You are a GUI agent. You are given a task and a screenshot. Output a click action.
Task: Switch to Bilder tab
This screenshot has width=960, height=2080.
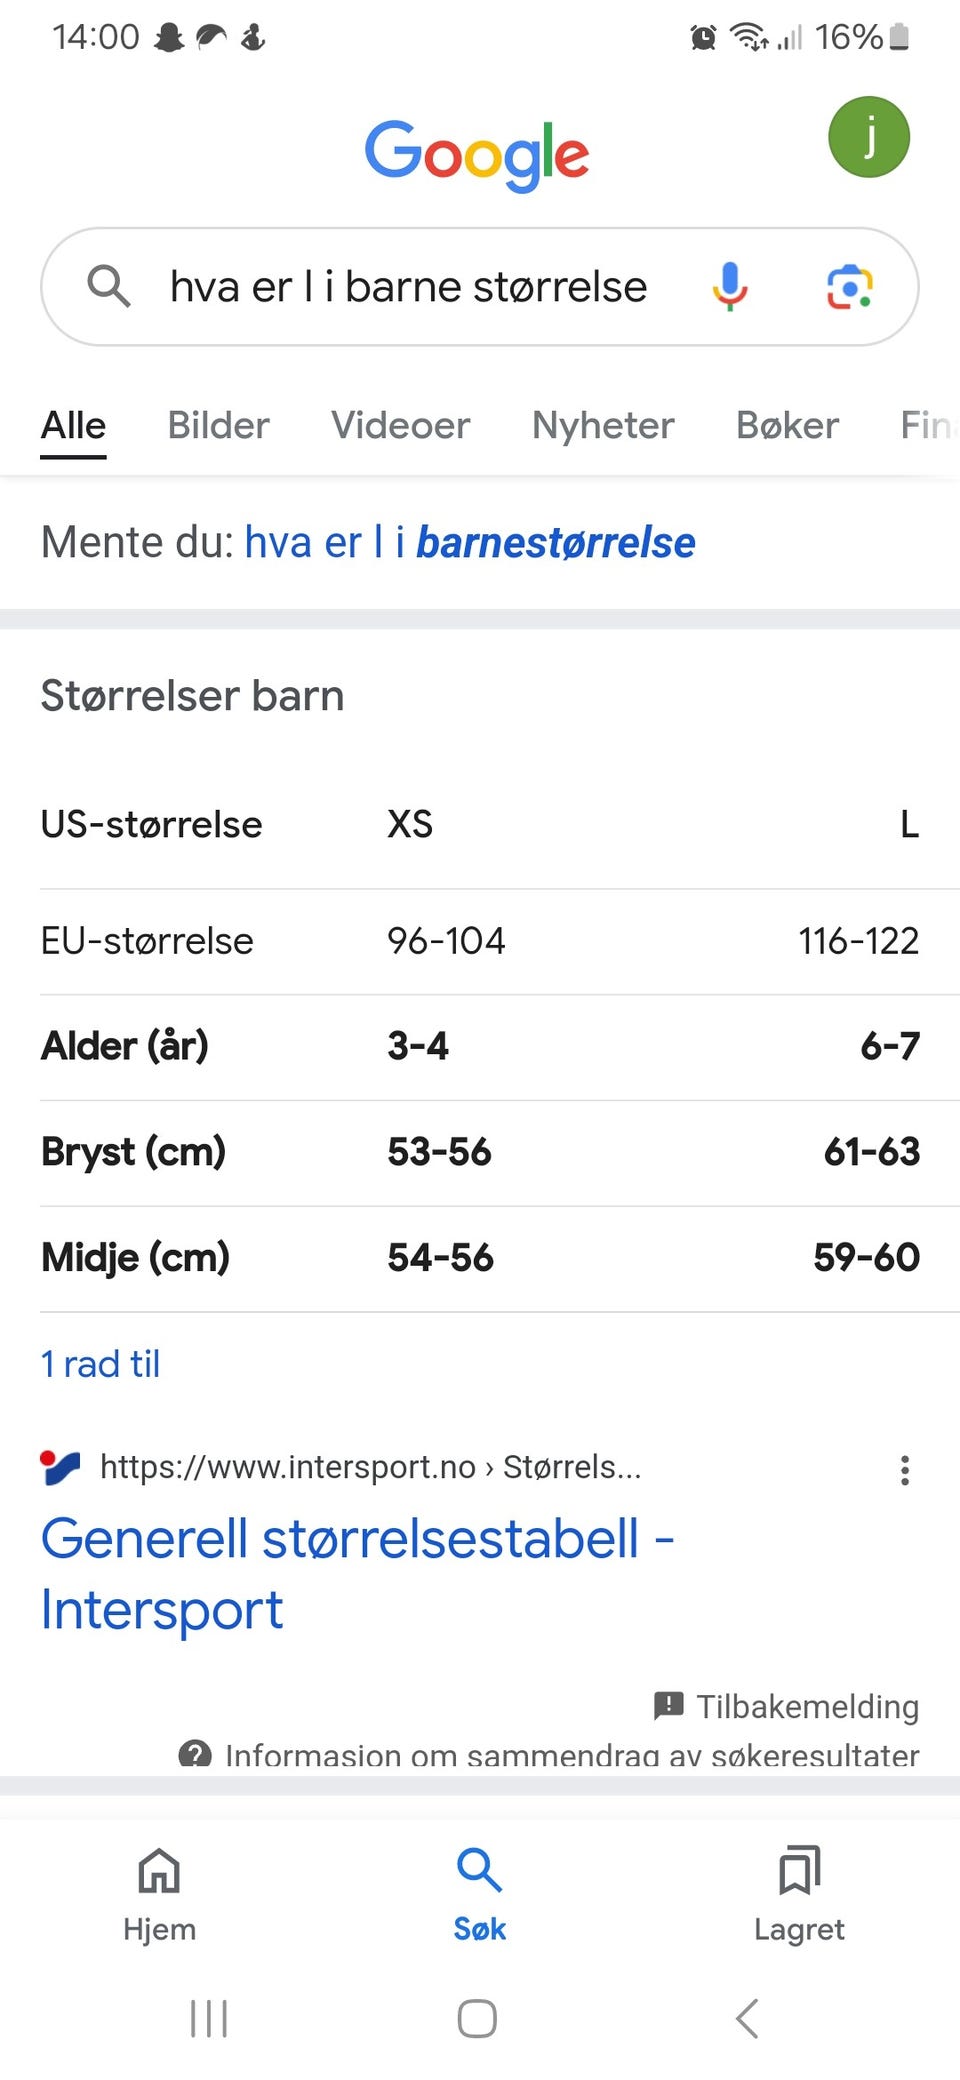pos(218,426)
